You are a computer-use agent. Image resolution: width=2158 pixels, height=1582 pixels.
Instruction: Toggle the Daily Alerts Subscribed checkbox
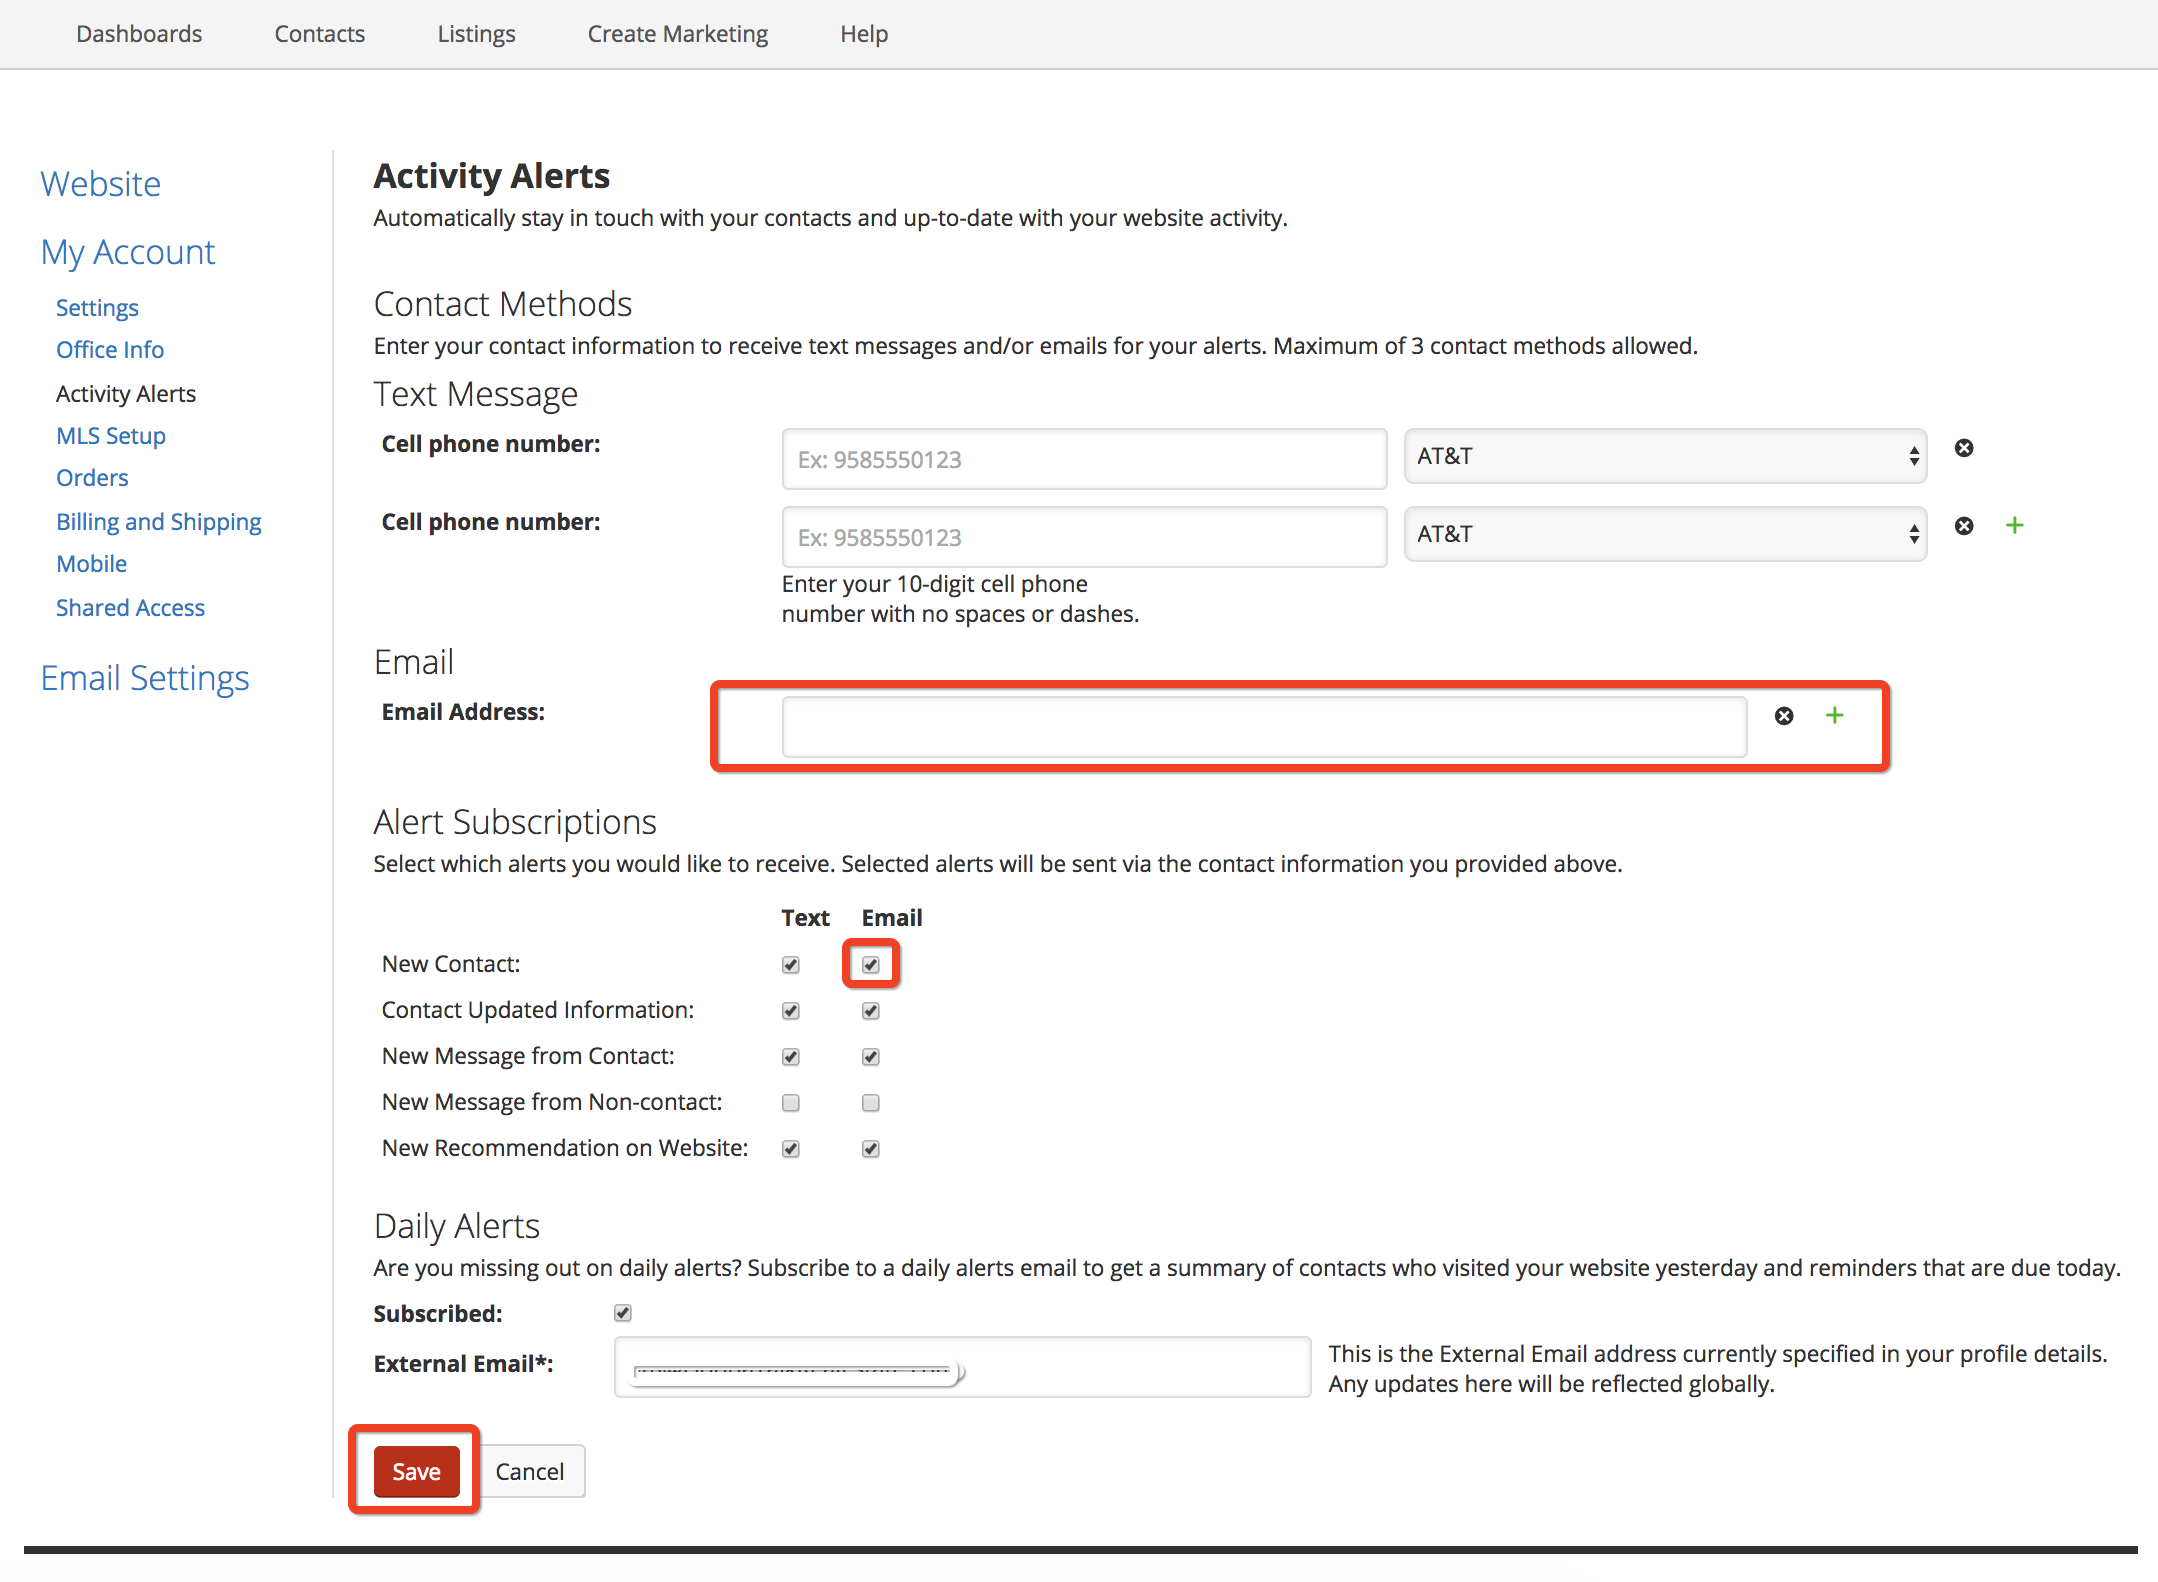click(623, 1313)
